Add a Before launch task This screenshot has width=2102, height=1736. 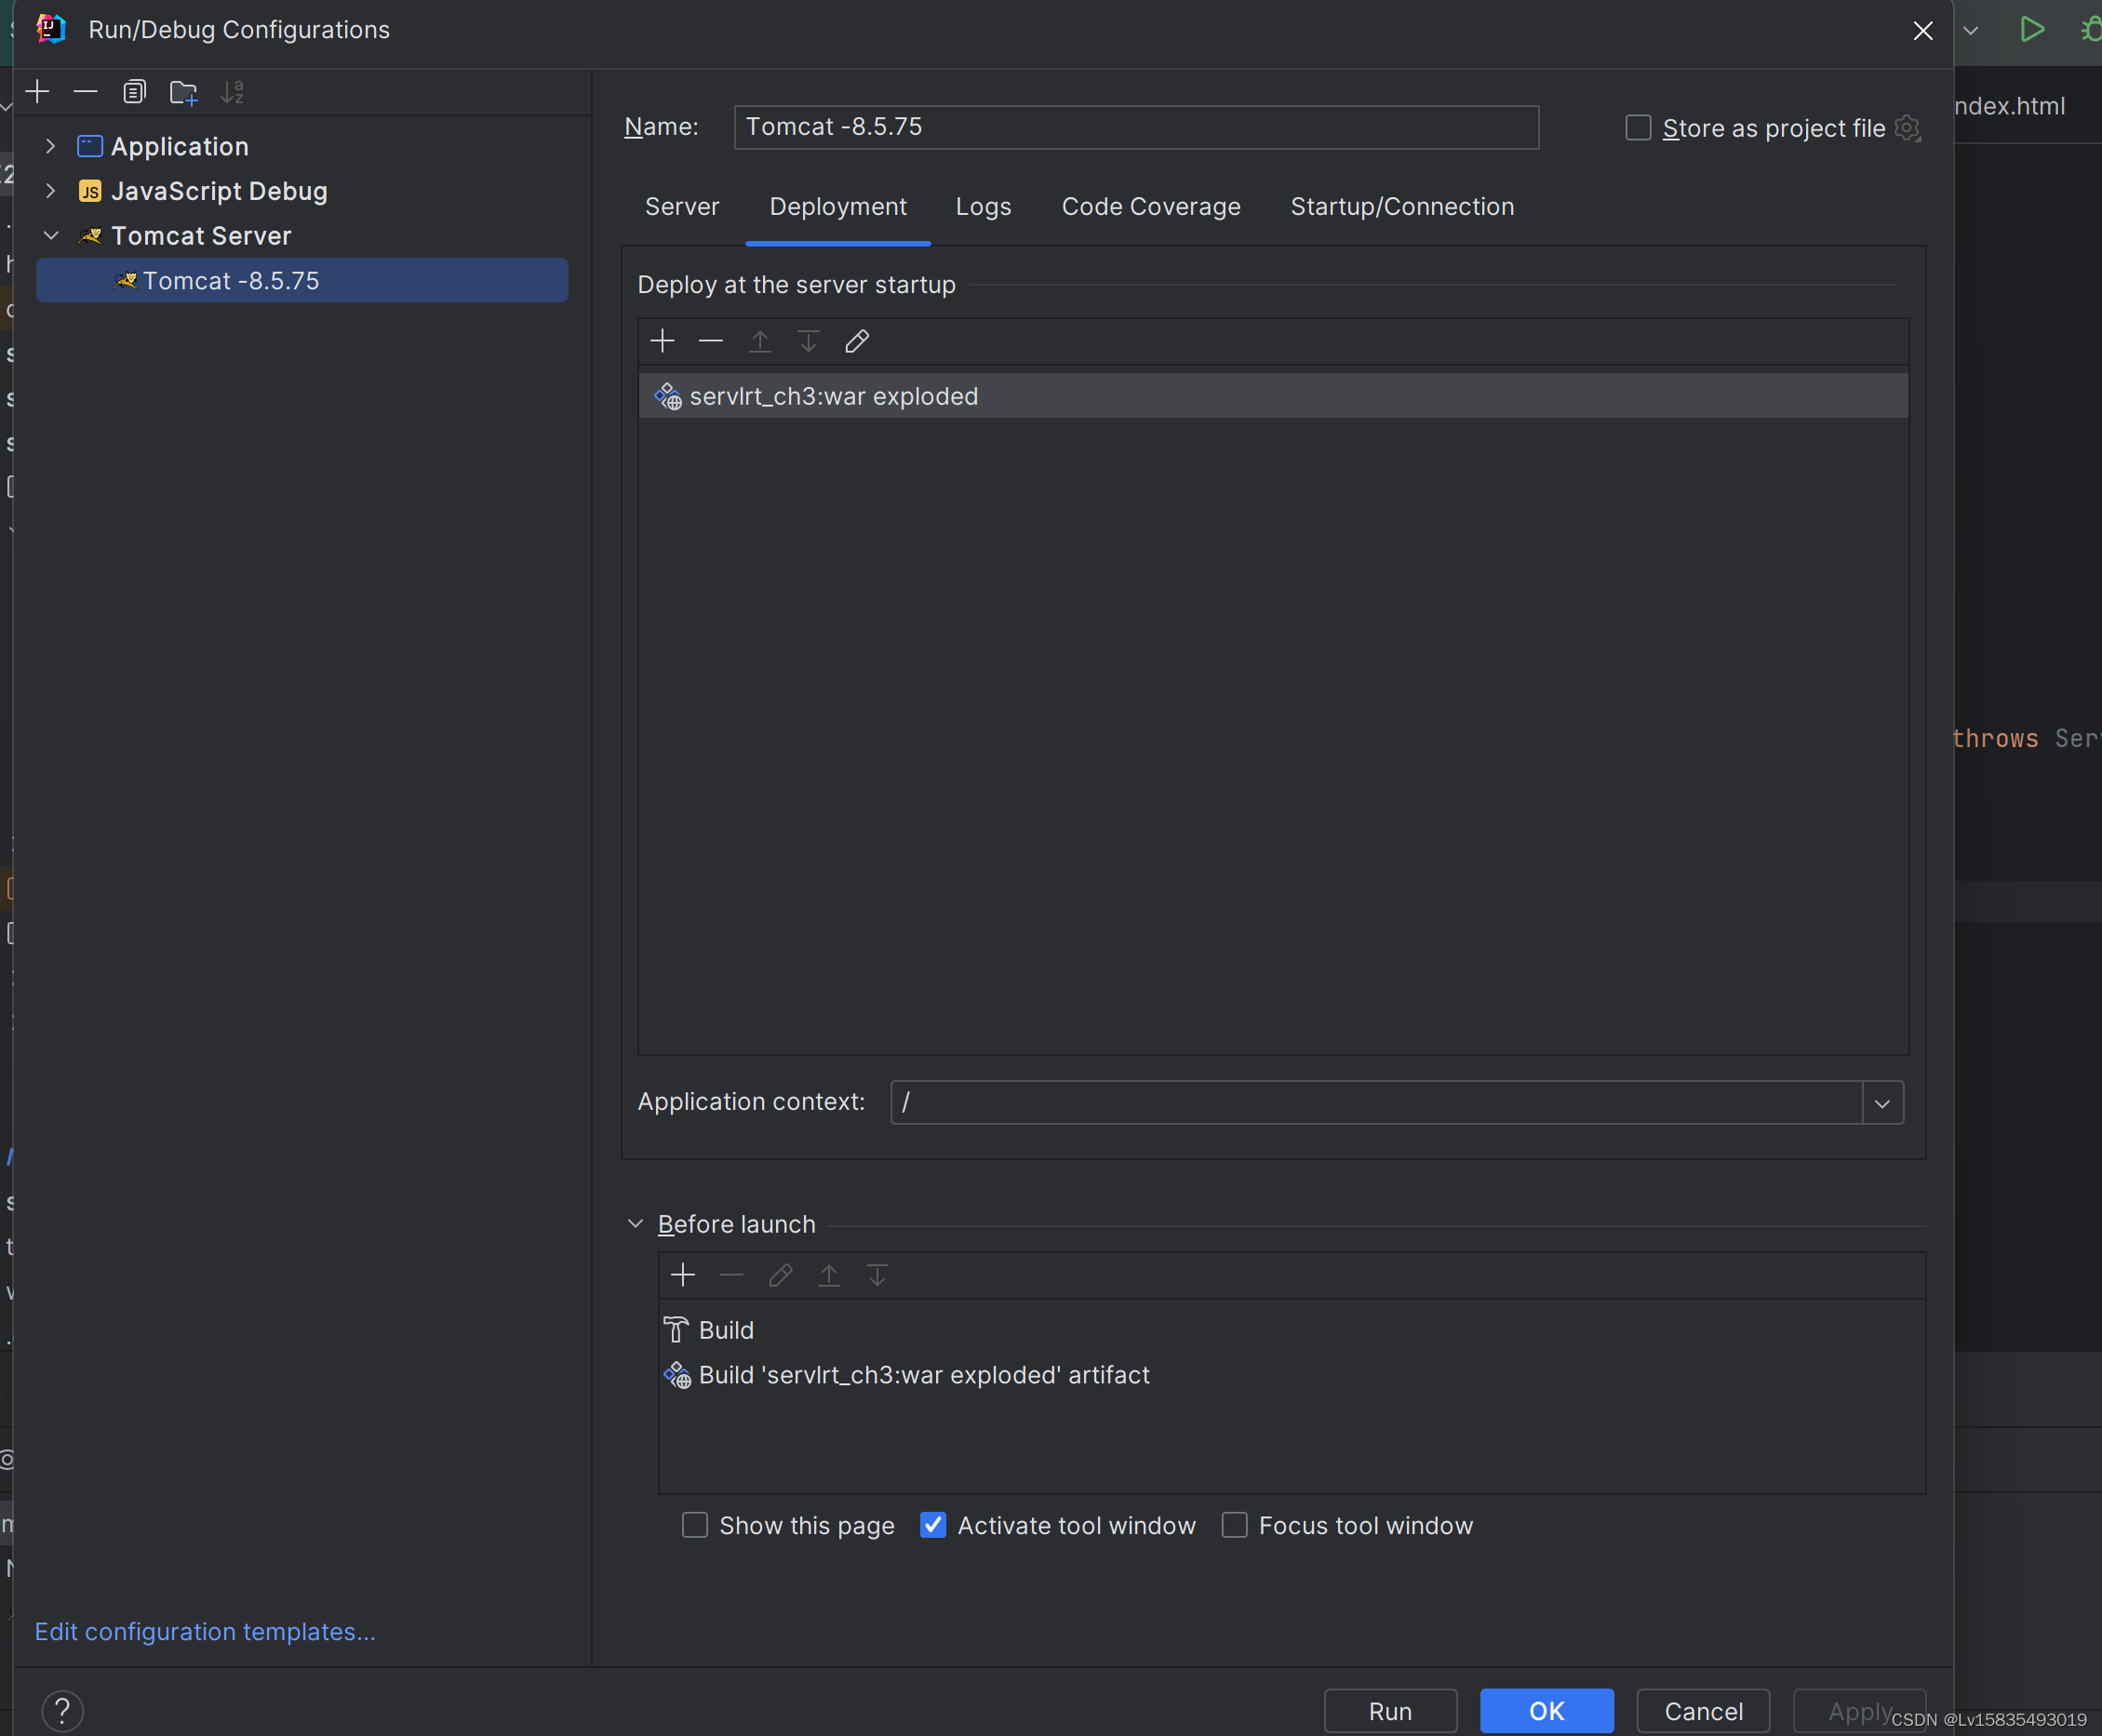682,1275
